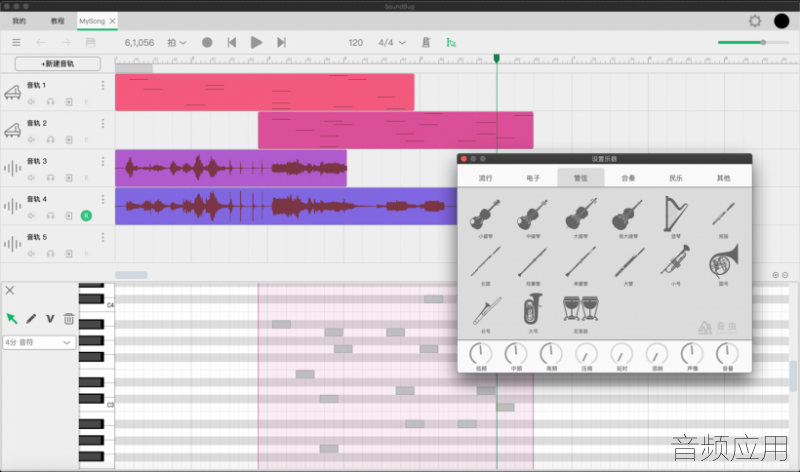Click the trash delete icon in piano roll
The width and height of the screenshot is (800, 472).
(69, 318)
